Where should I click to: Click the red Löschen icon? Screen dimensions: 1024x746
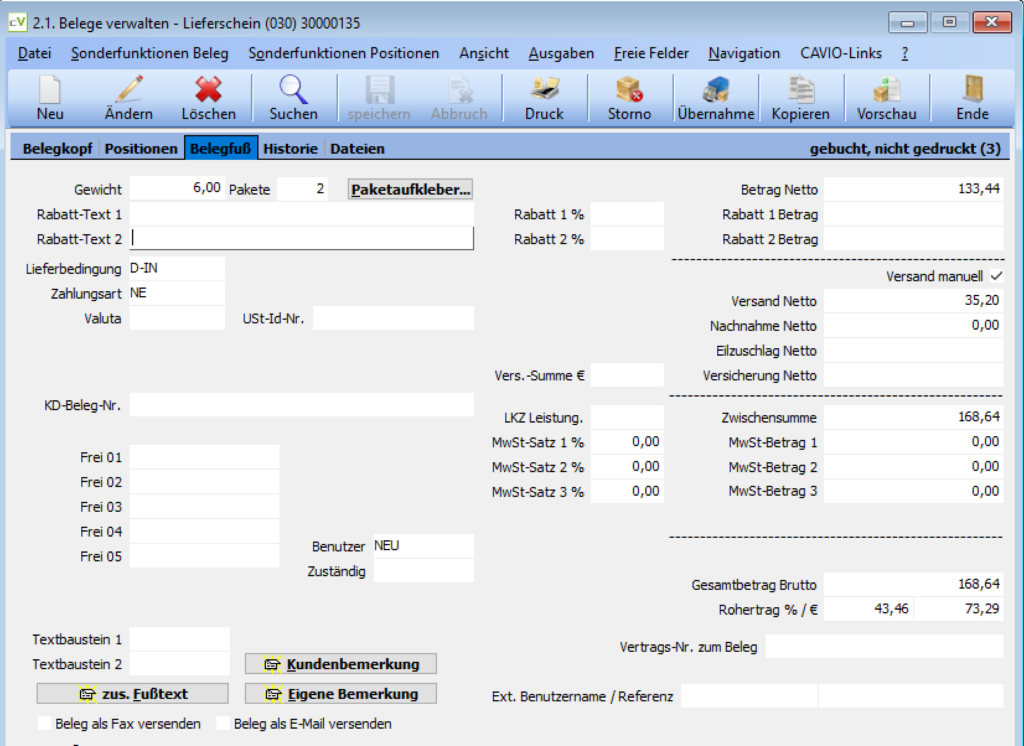(x=208, y=89)
